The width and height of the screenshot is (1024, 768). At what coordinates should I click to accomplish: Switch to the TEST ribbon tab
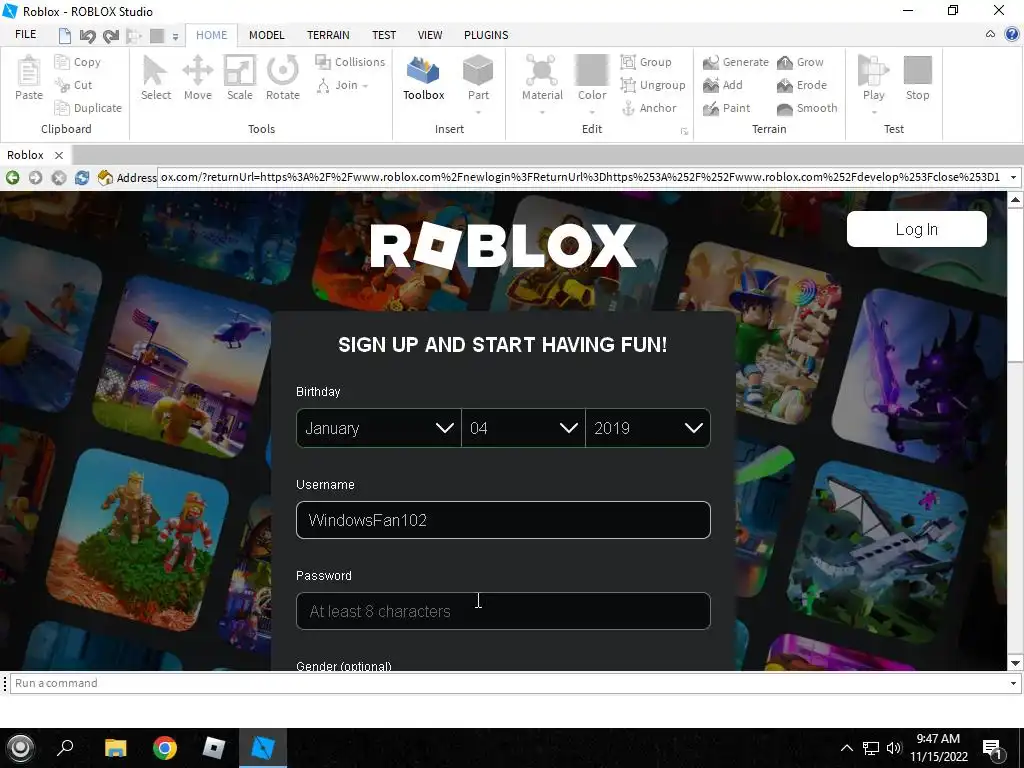pos(384,35)
